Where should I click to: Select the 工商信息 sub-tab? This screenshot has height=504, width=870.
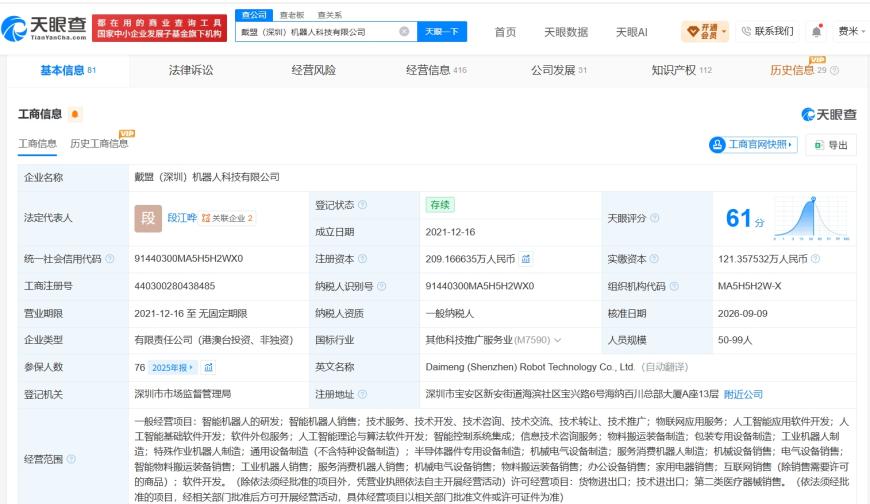pyautogui.click(x=37, y=144)
